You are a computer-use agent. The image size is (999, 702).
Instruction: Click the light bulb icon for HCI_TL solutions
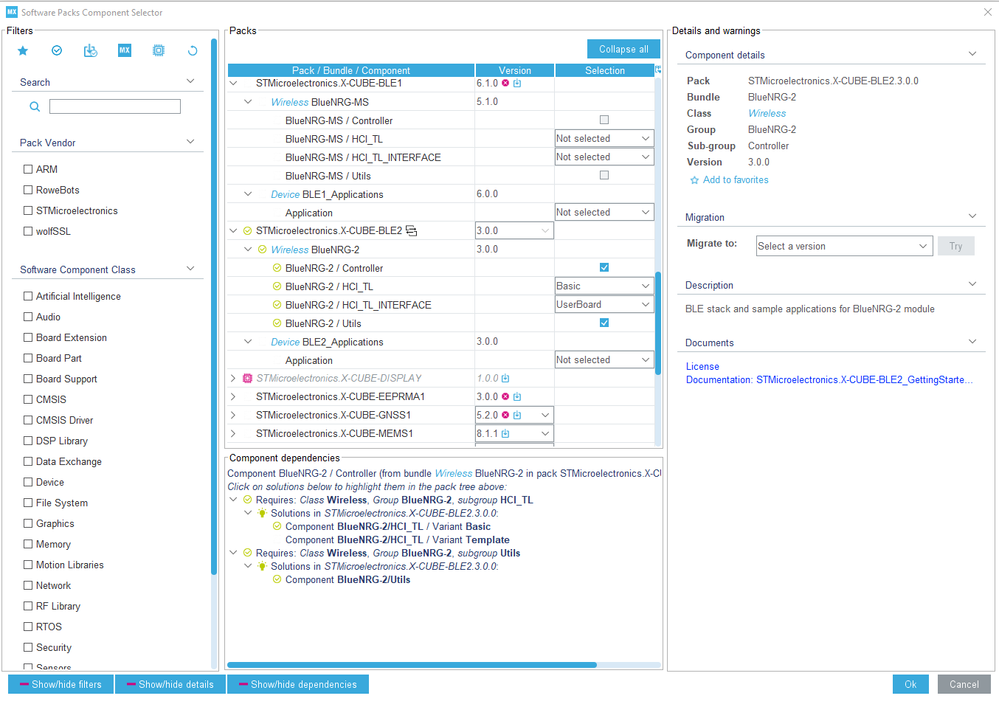click(262, 513)
